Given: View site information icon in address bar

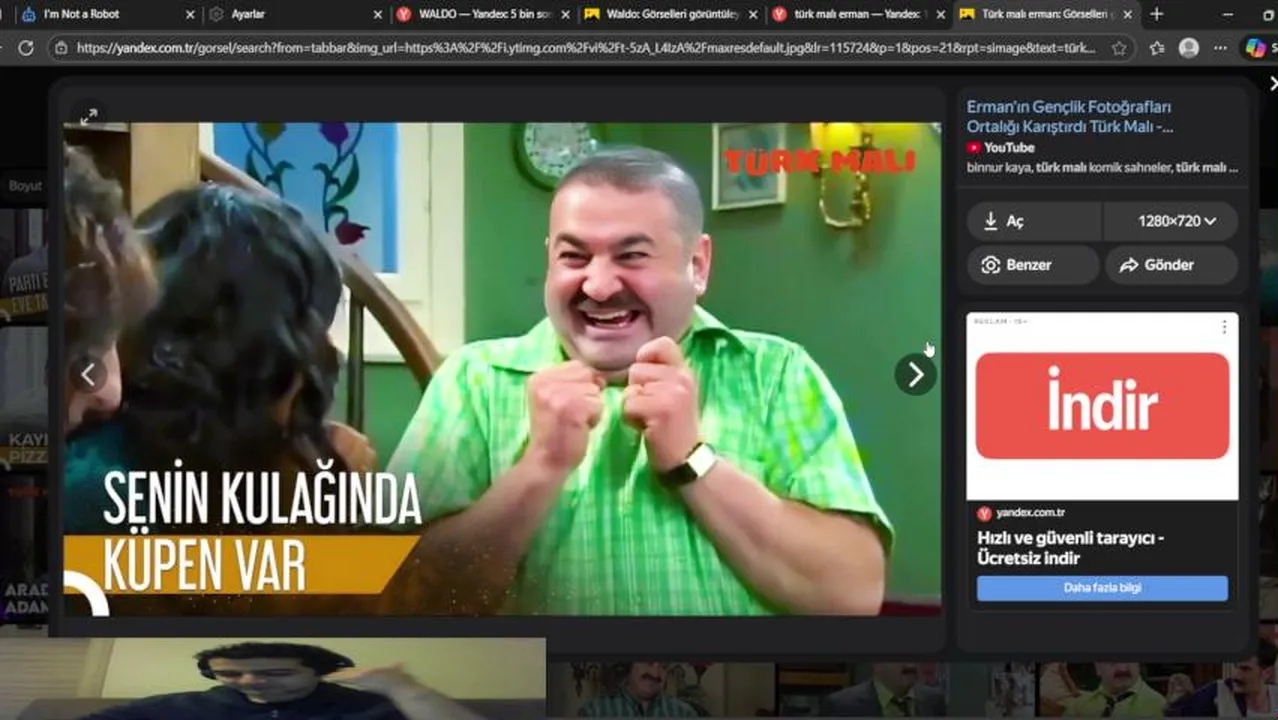Looking at the screenshot, I should pyautogui.click(x=62, y=48).
